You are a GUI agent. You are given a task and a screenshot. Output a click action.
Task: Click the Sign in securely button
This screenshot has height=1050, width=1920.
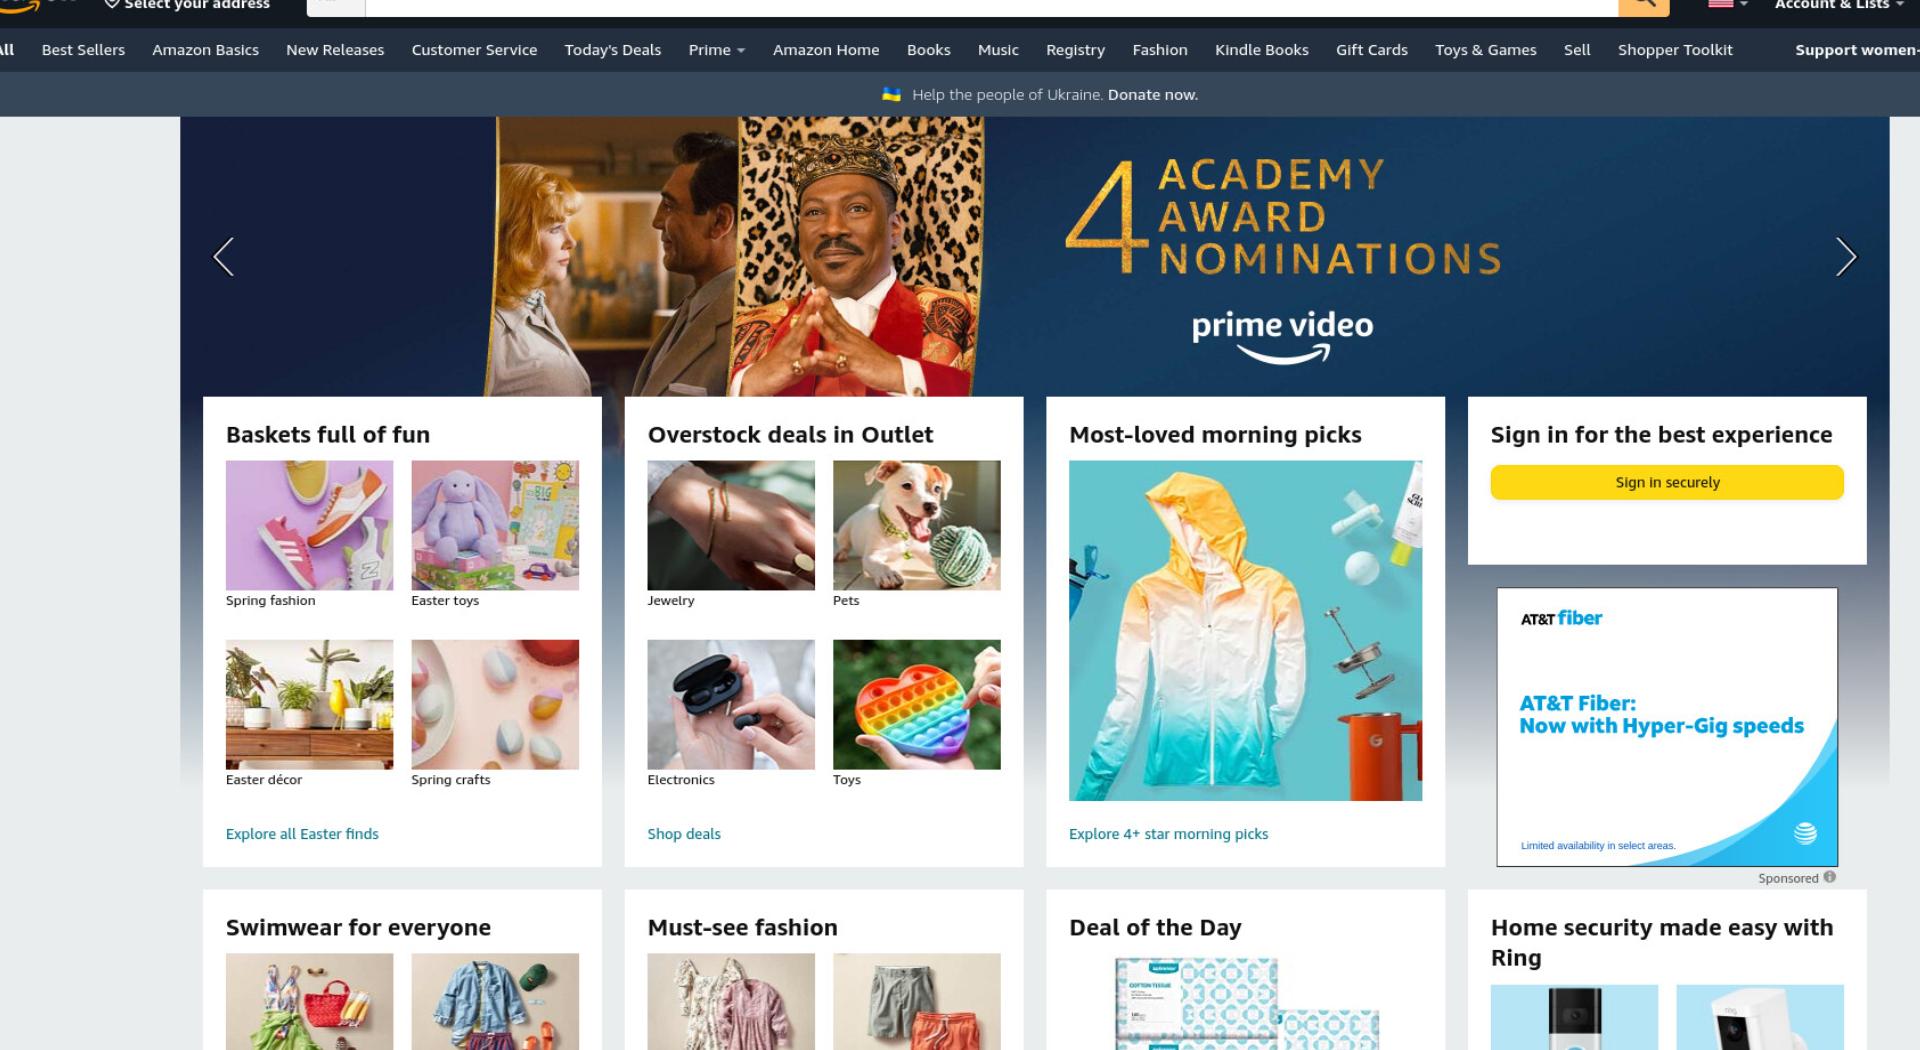tap(1667, 482)
